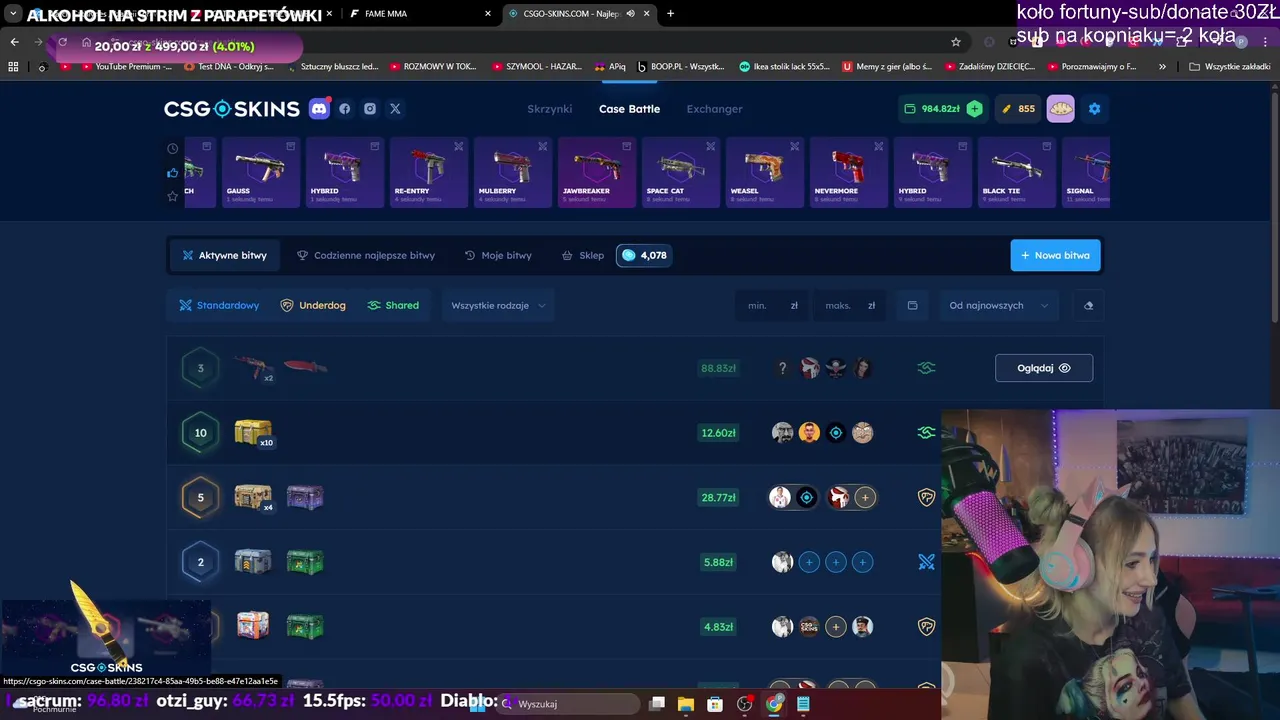Bookmark page with browser star icon
The width and height of the screenshot is (1280, 720).
tap(956, 42)
